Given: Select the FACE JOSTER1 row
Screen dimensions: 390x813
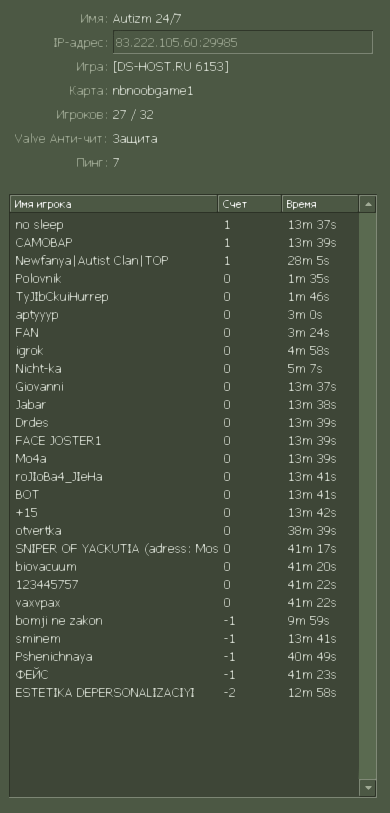Looking at the screenshot, I should (x=185, y=441).
